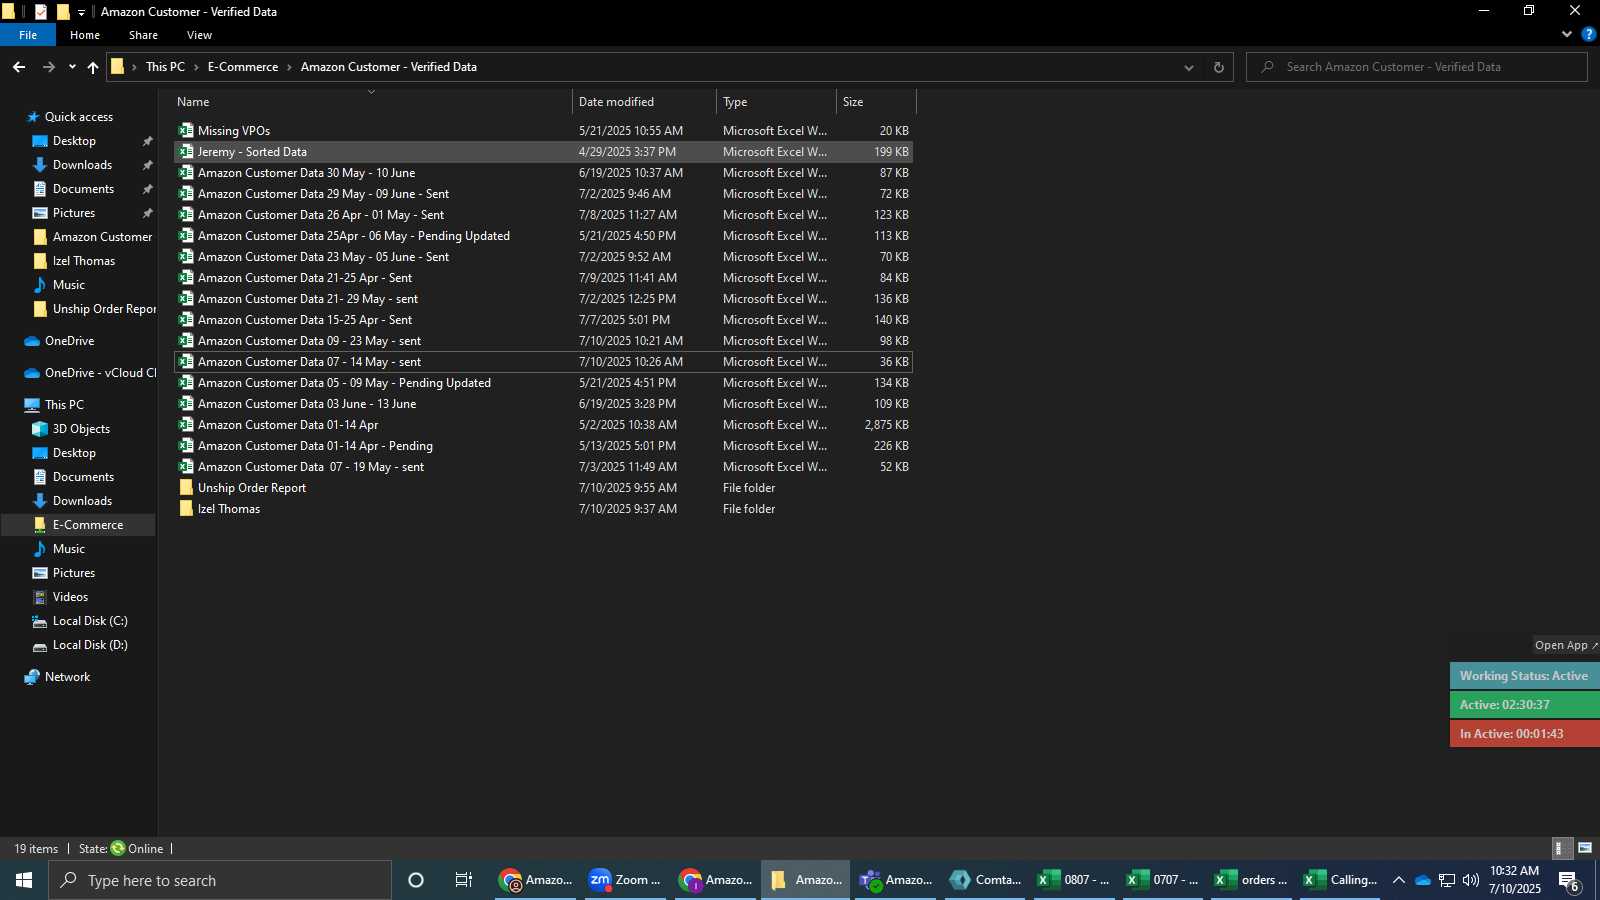
Task: Expand chevron after E-Commerce in breadcrumb
Action: pyautogui.click(x=290, y=67)
